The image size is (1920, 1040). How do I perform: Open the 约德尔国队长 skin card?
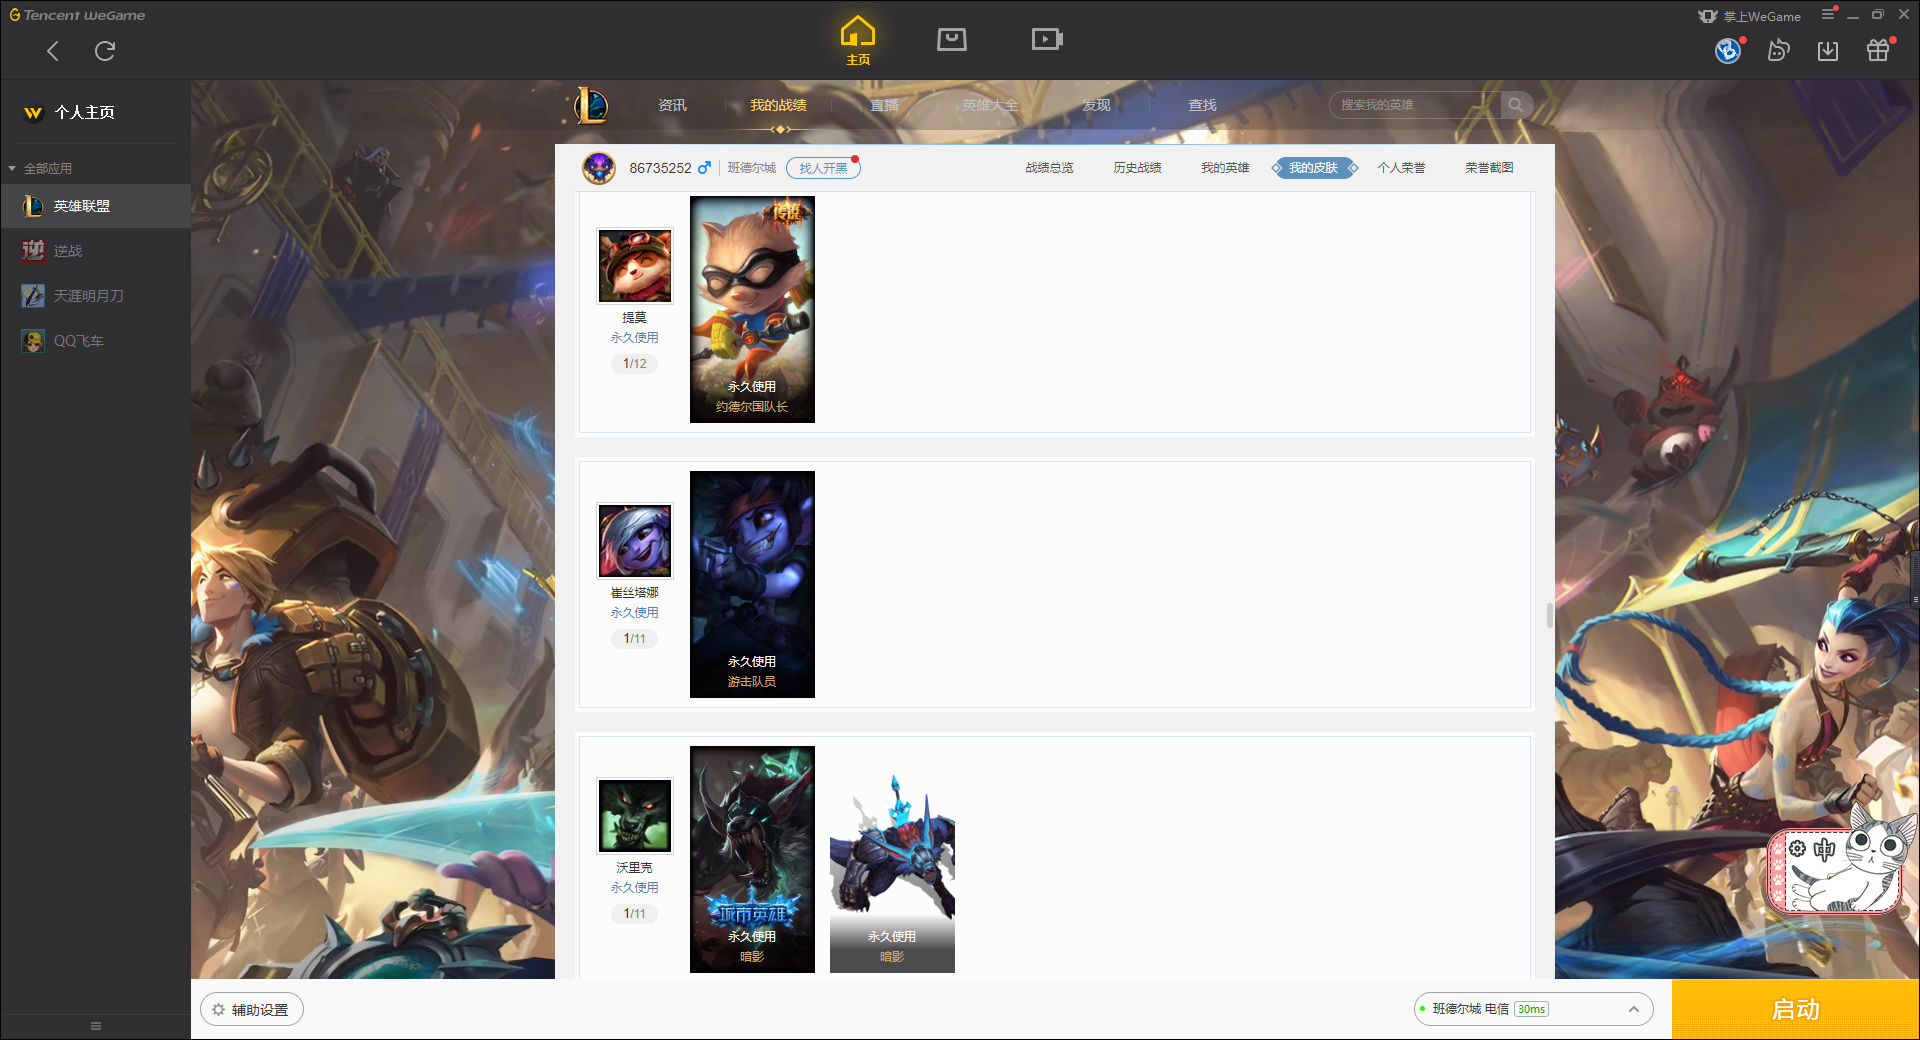coord(752,309)
